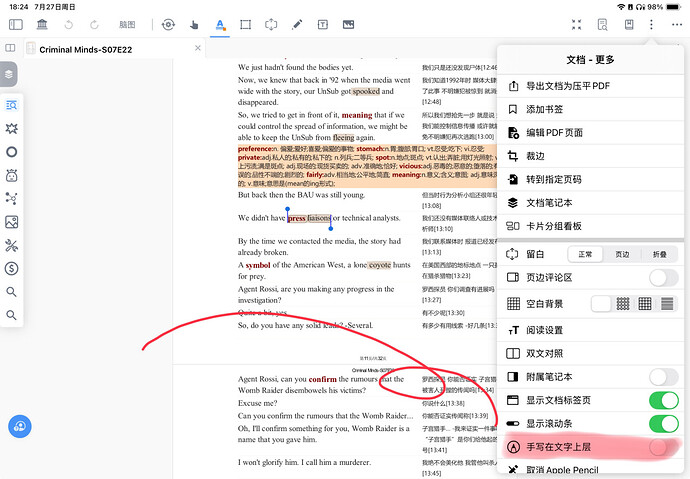Switch to the Criminal Minds-S07E22 tab
Screen dimensions: 690x479
coord(86,50)
